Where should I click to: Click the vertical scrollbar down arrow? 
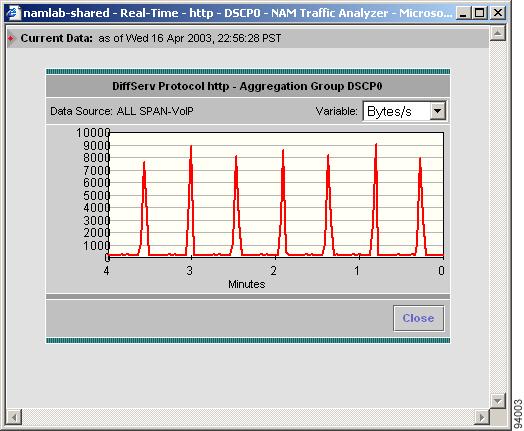pos(498,400)
